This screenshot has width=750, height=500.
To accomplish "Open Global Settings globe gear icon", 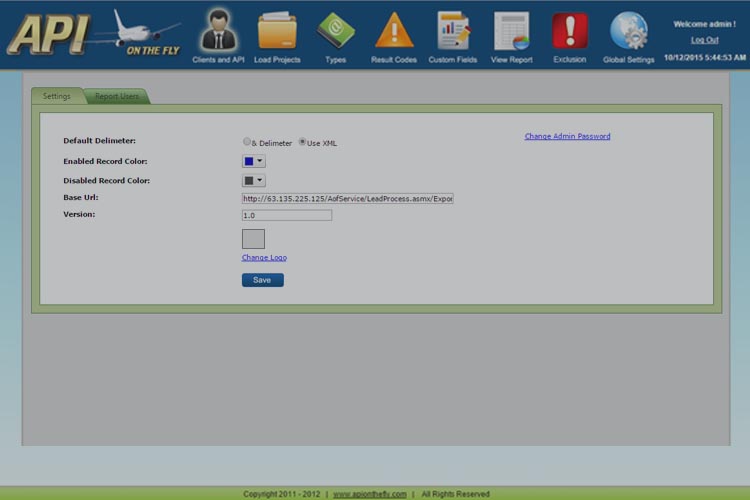I will click(x=629, y=31).
